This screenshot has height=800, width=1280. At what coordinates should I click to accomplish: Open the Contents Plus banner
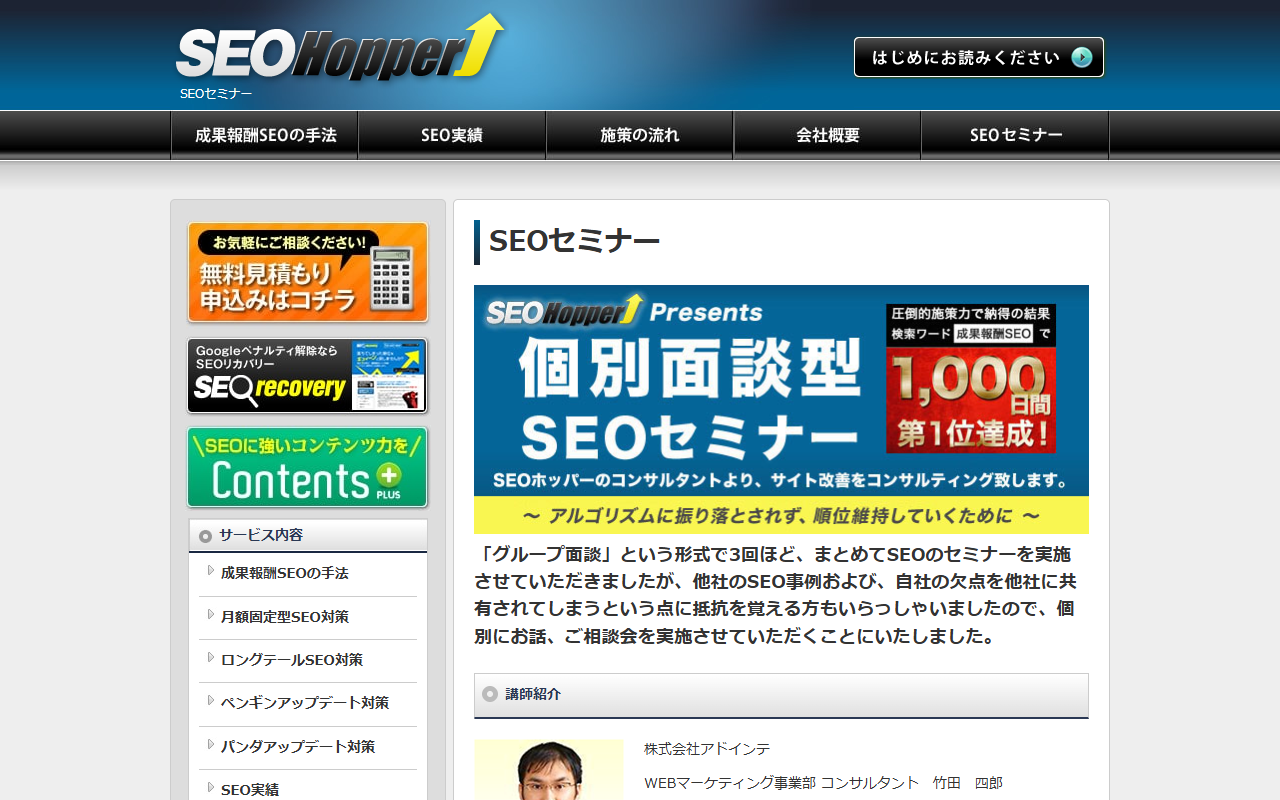coord(307,467)
